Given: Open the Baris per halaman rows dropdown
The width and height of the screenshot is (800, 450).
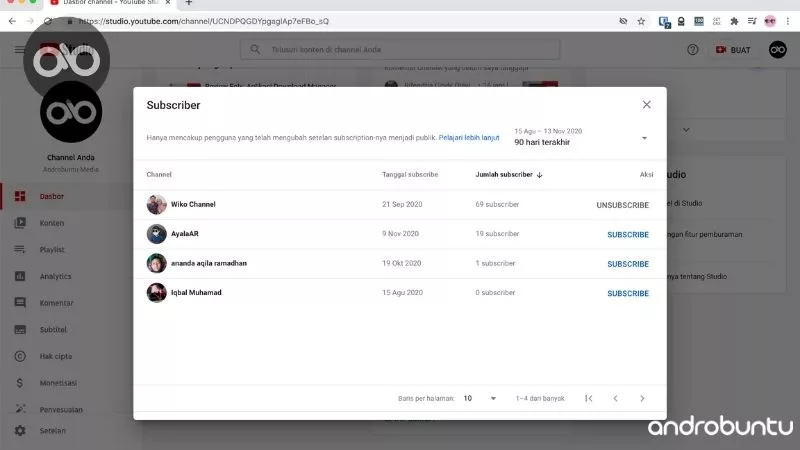Looking at the screenshot, I should tap(480, 398).
